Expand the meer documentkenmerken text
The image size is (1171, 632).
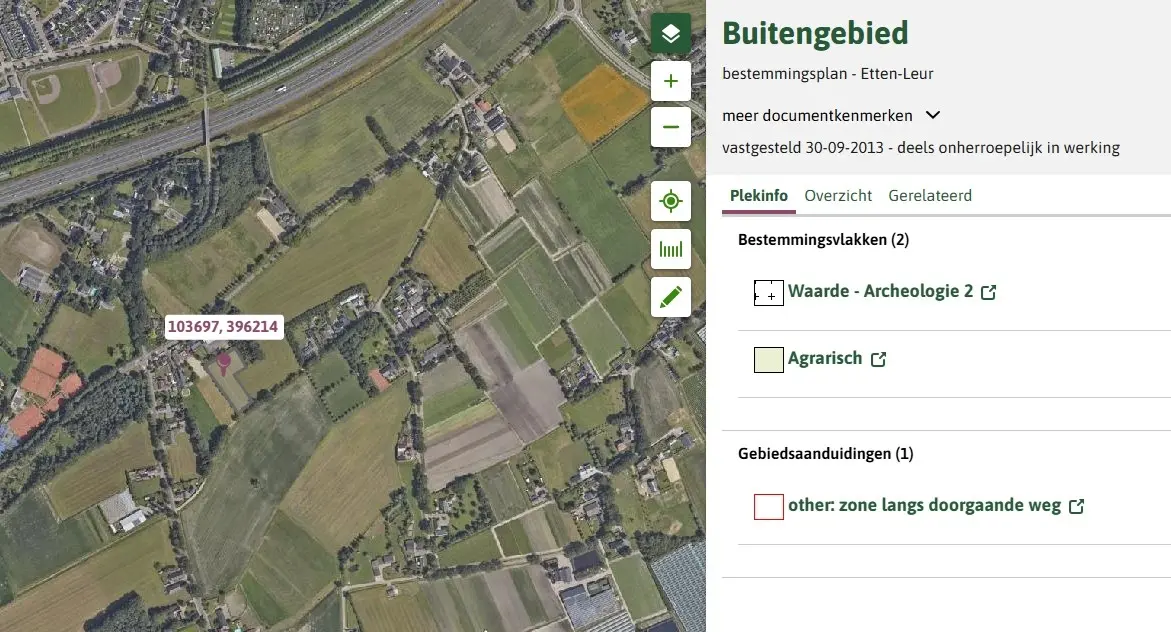pyautogui.click(x=817, y=116)
